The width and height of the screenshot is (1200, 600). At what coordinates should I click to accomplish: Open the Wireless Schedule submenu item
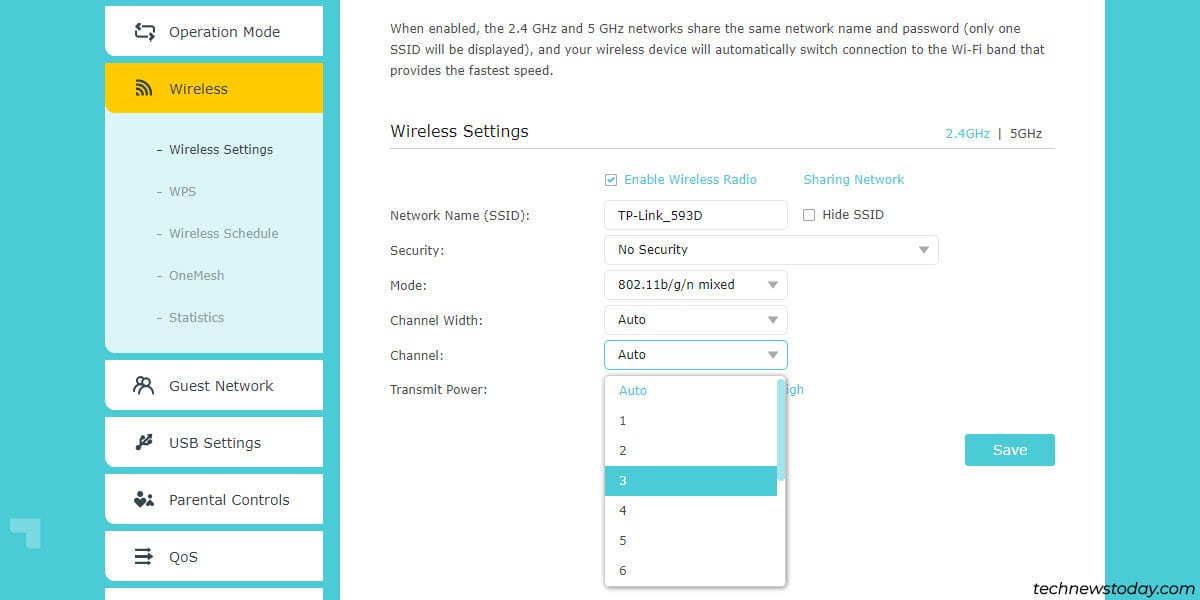pyautogui.click(x=224, y=234)
